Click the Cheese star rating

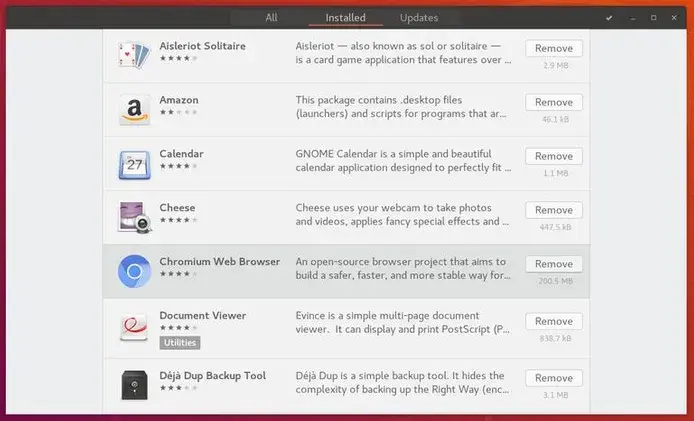click(x=178, y=220)
